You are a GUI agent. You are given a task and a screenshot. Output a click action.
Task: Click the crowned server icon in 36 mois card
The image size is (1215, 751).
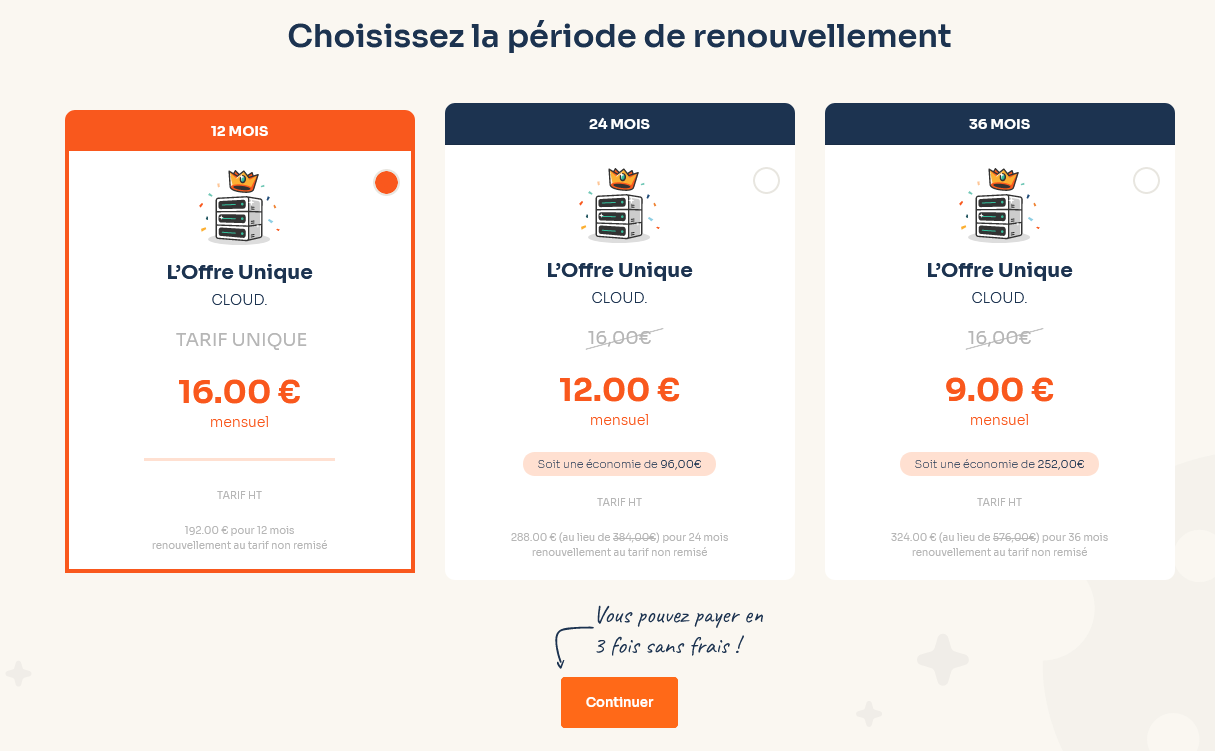(1000, 205)
